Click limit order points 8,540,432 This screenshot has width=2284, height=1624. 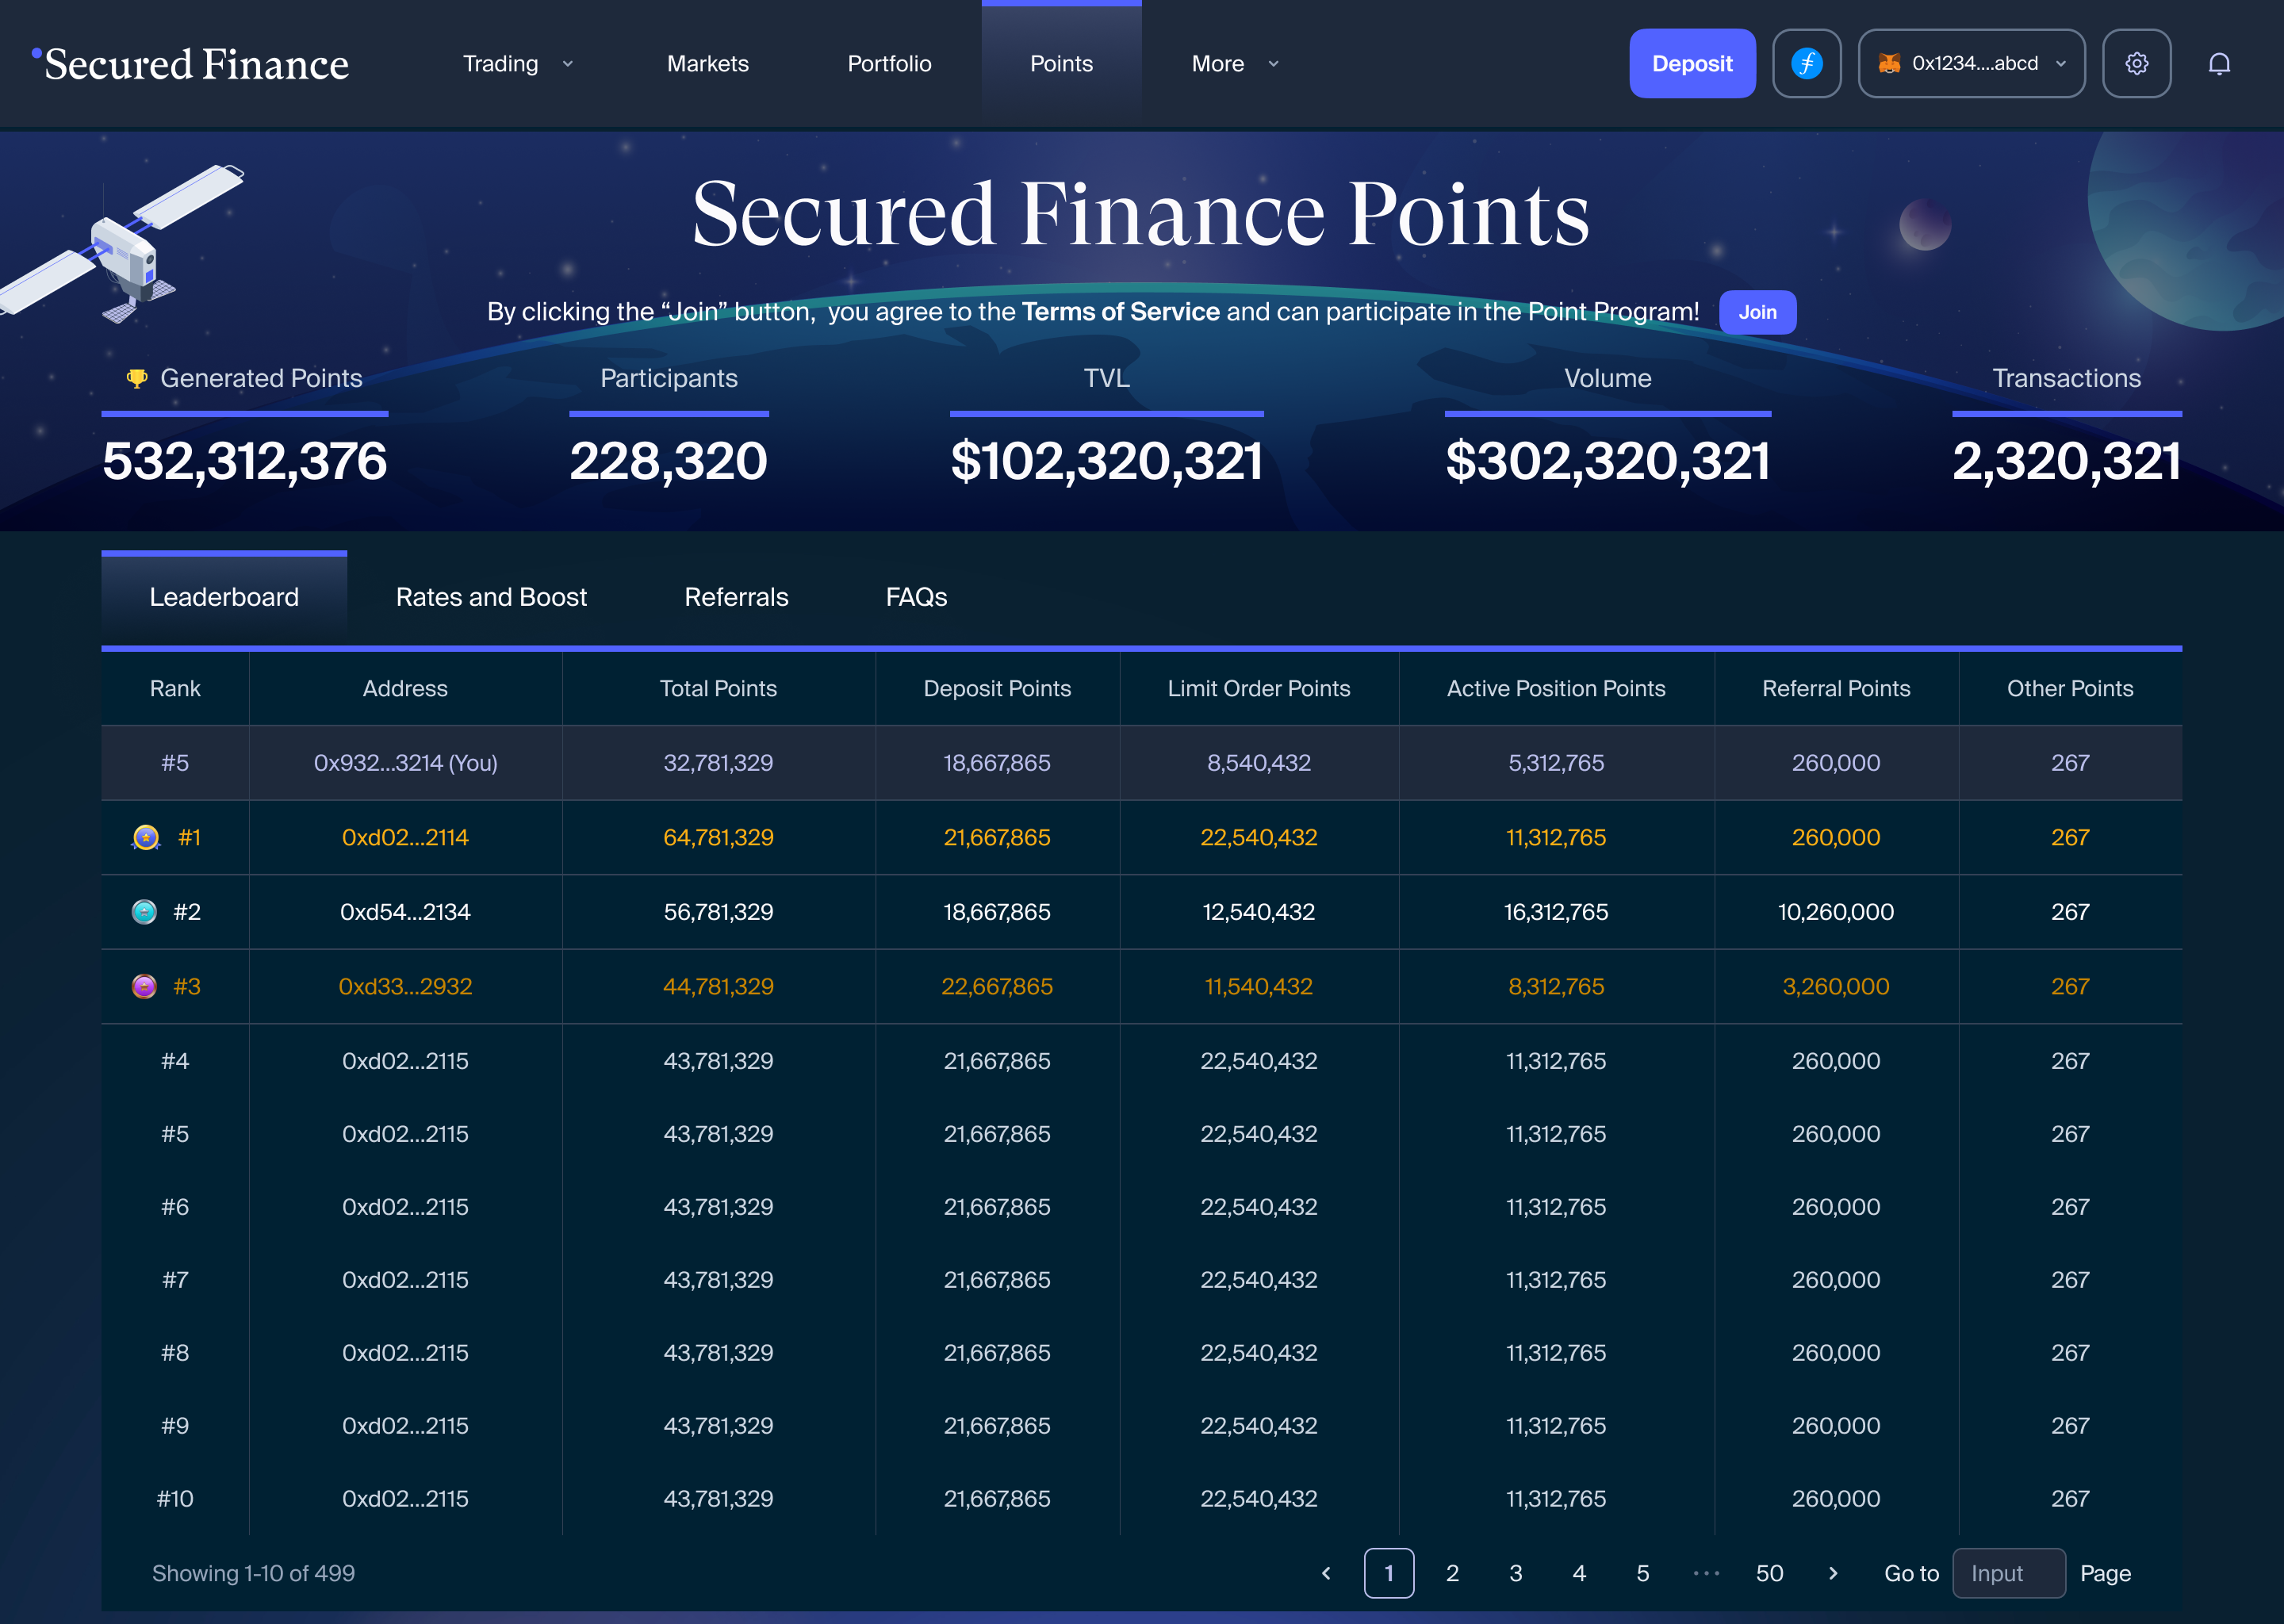coord(1259,763)
